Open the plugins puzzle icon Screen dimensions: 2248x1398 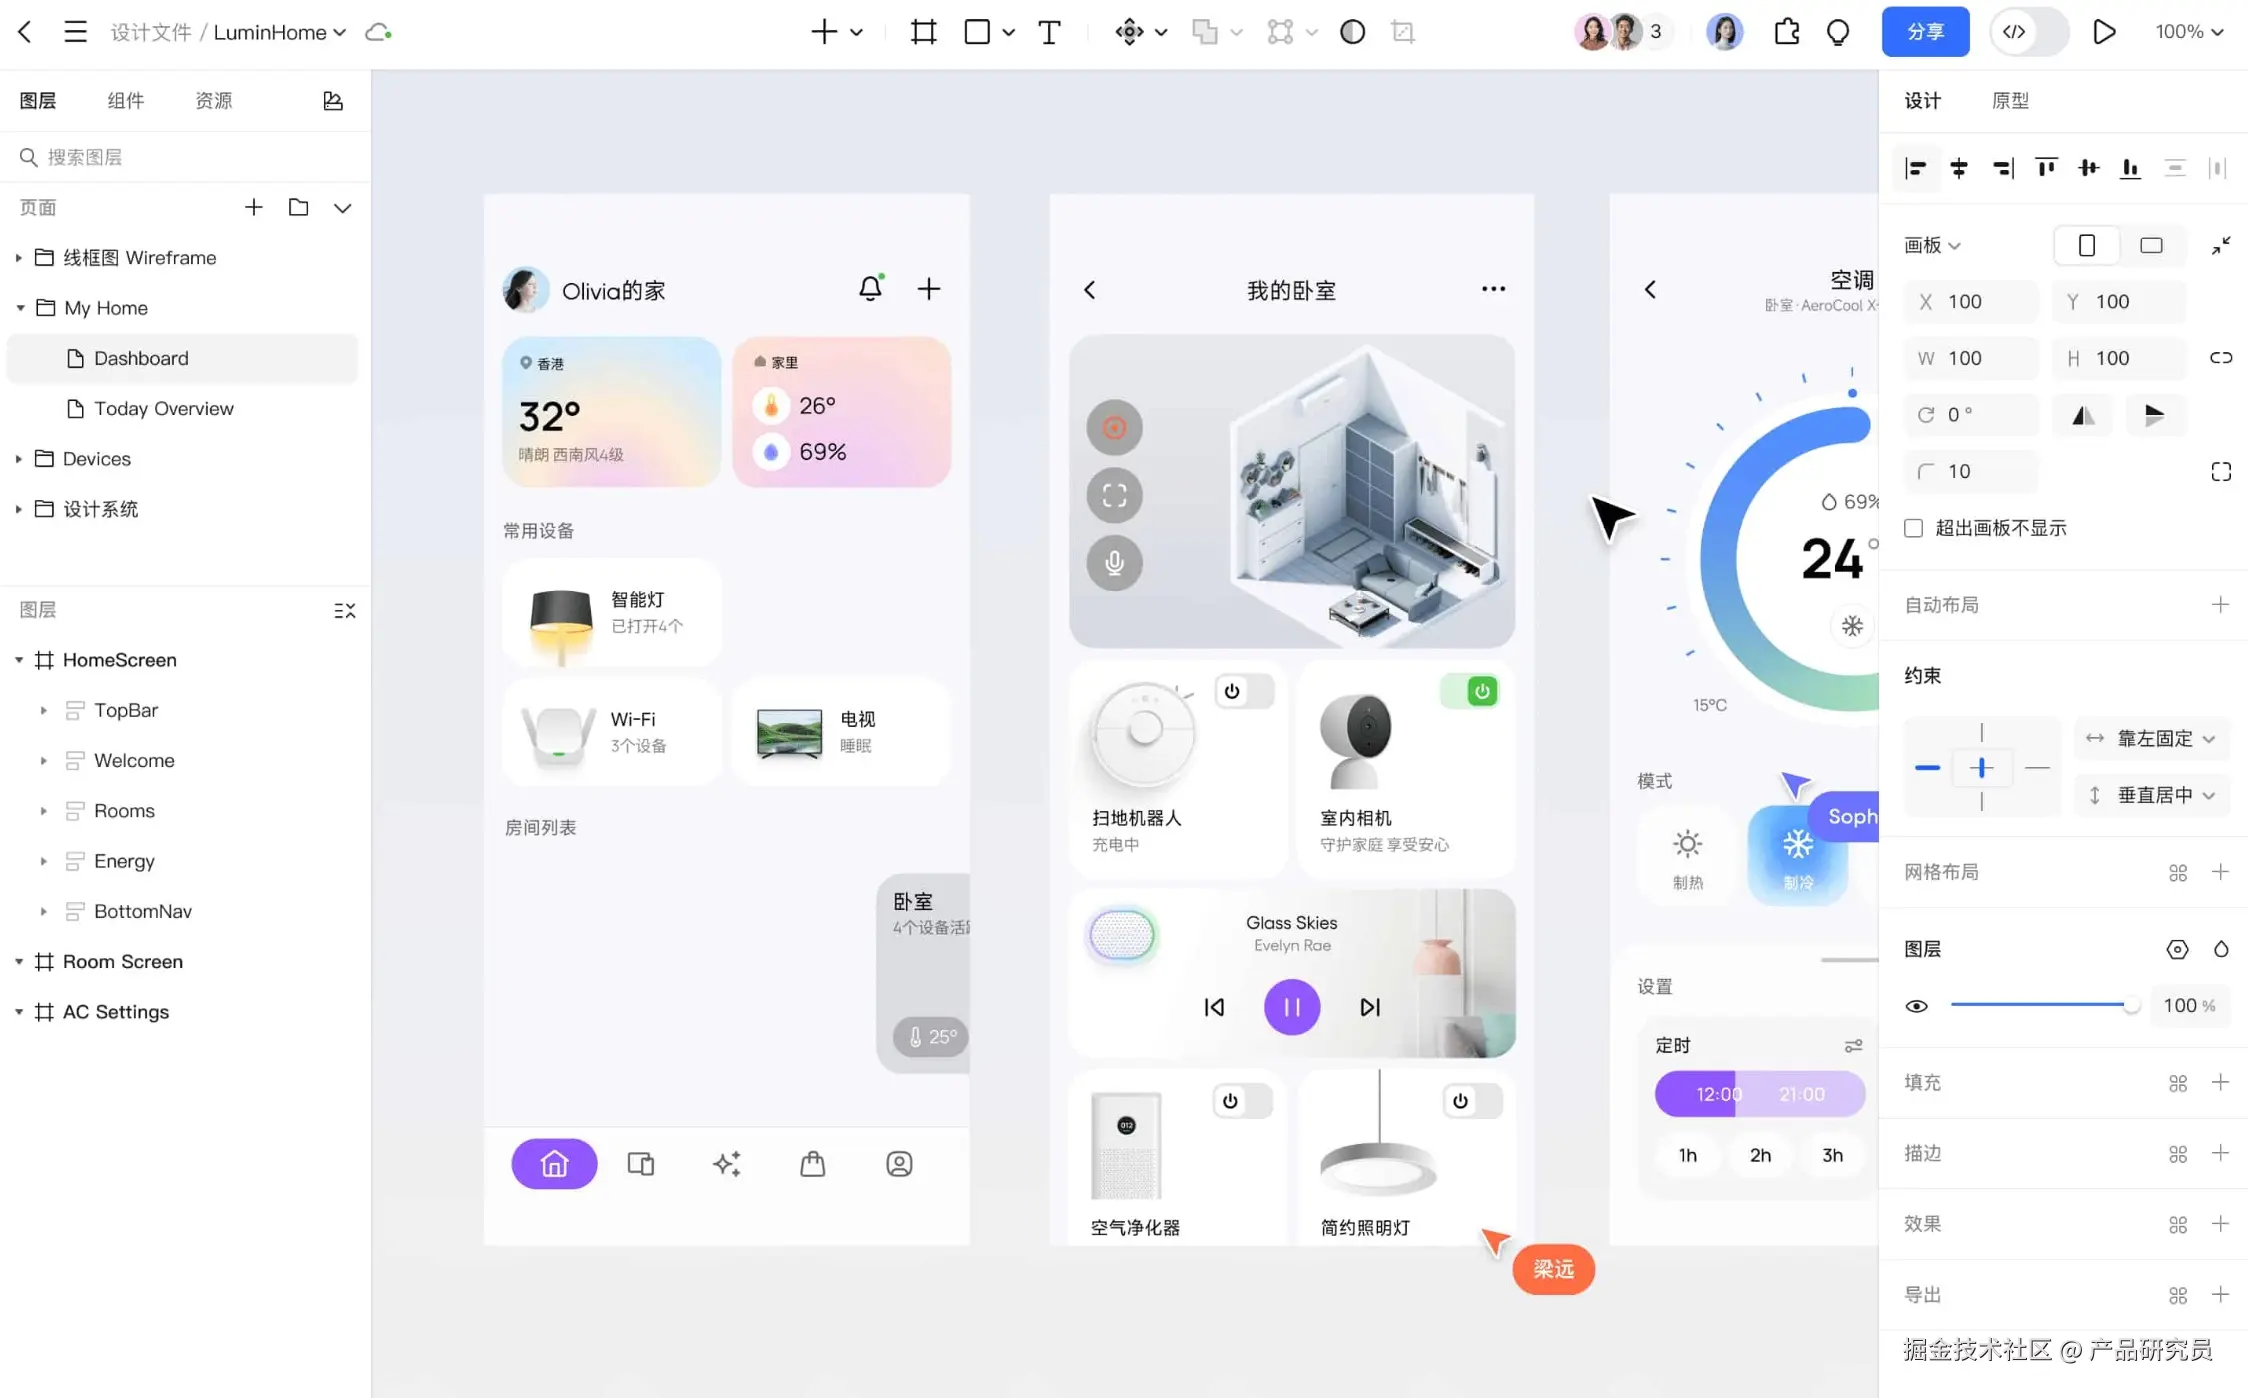[1786, 32]
